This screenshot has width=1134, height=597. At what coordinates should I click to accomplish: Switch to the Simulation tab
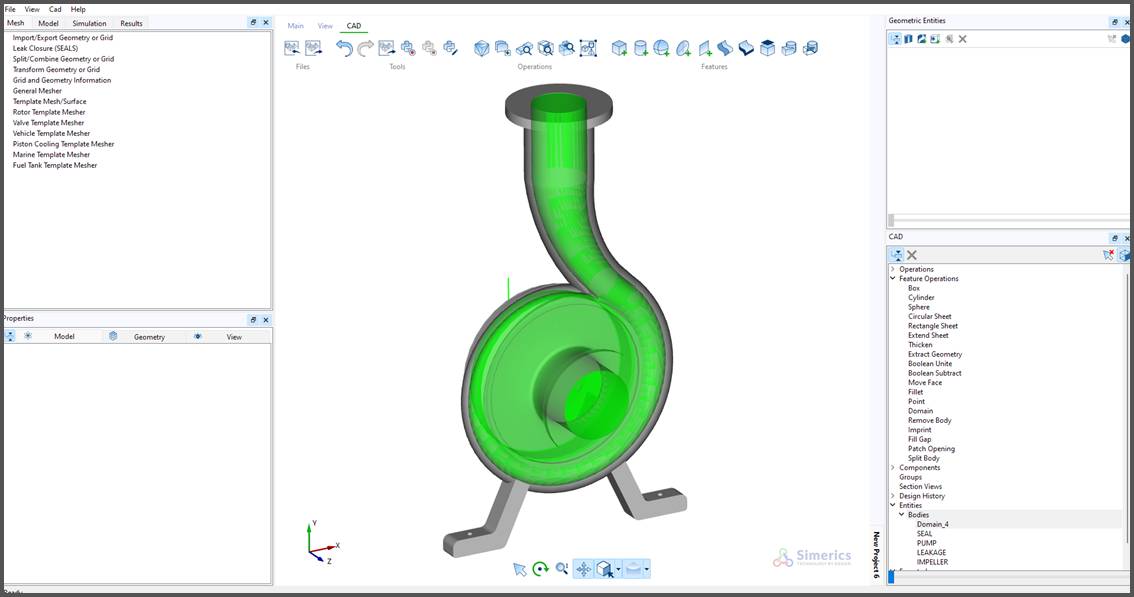click(x=90, y=23)
